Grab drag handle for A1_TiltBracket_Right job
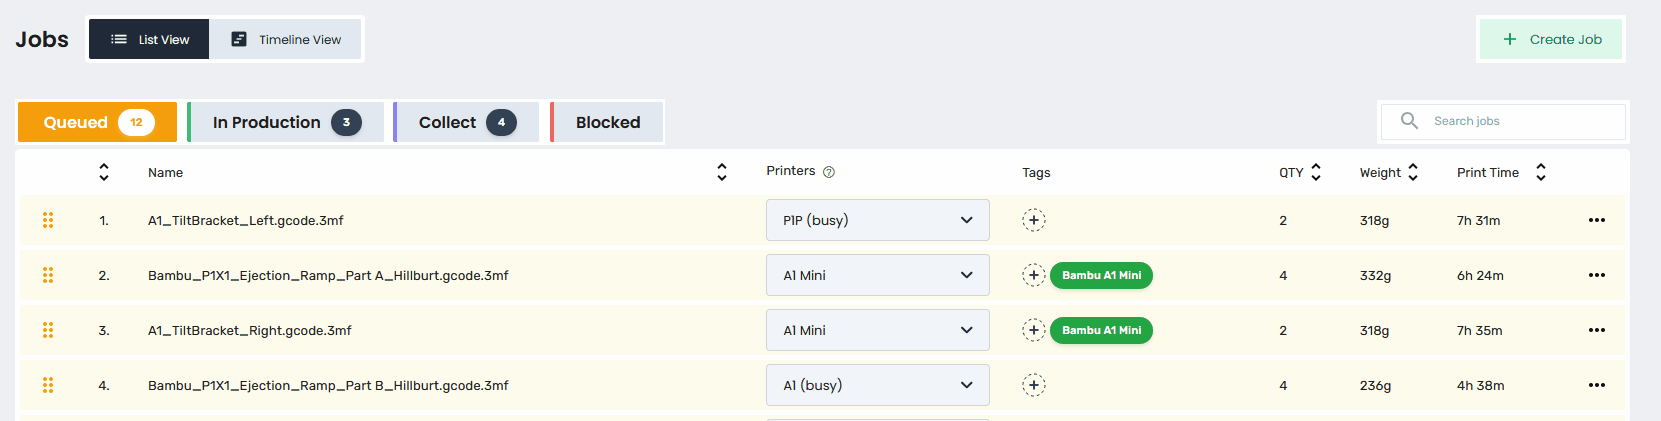Viewport: 1661px width, 421px height. [48, 330]
